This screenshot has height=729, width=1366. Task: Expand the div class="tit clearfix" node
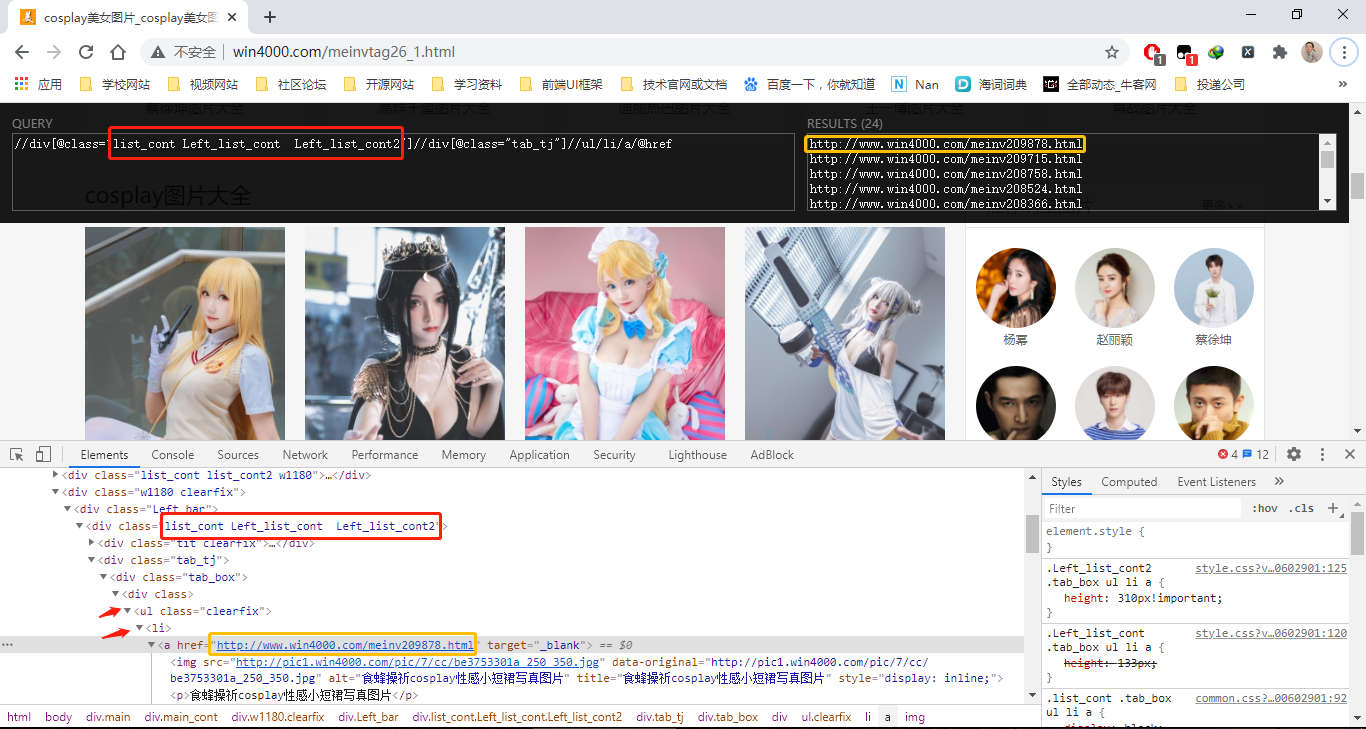click(92, 543)
